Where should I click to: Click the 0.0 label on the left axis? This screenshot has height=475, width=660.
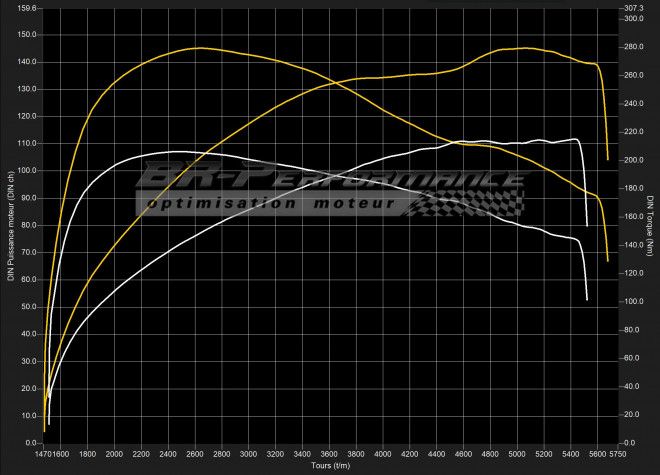30,442
